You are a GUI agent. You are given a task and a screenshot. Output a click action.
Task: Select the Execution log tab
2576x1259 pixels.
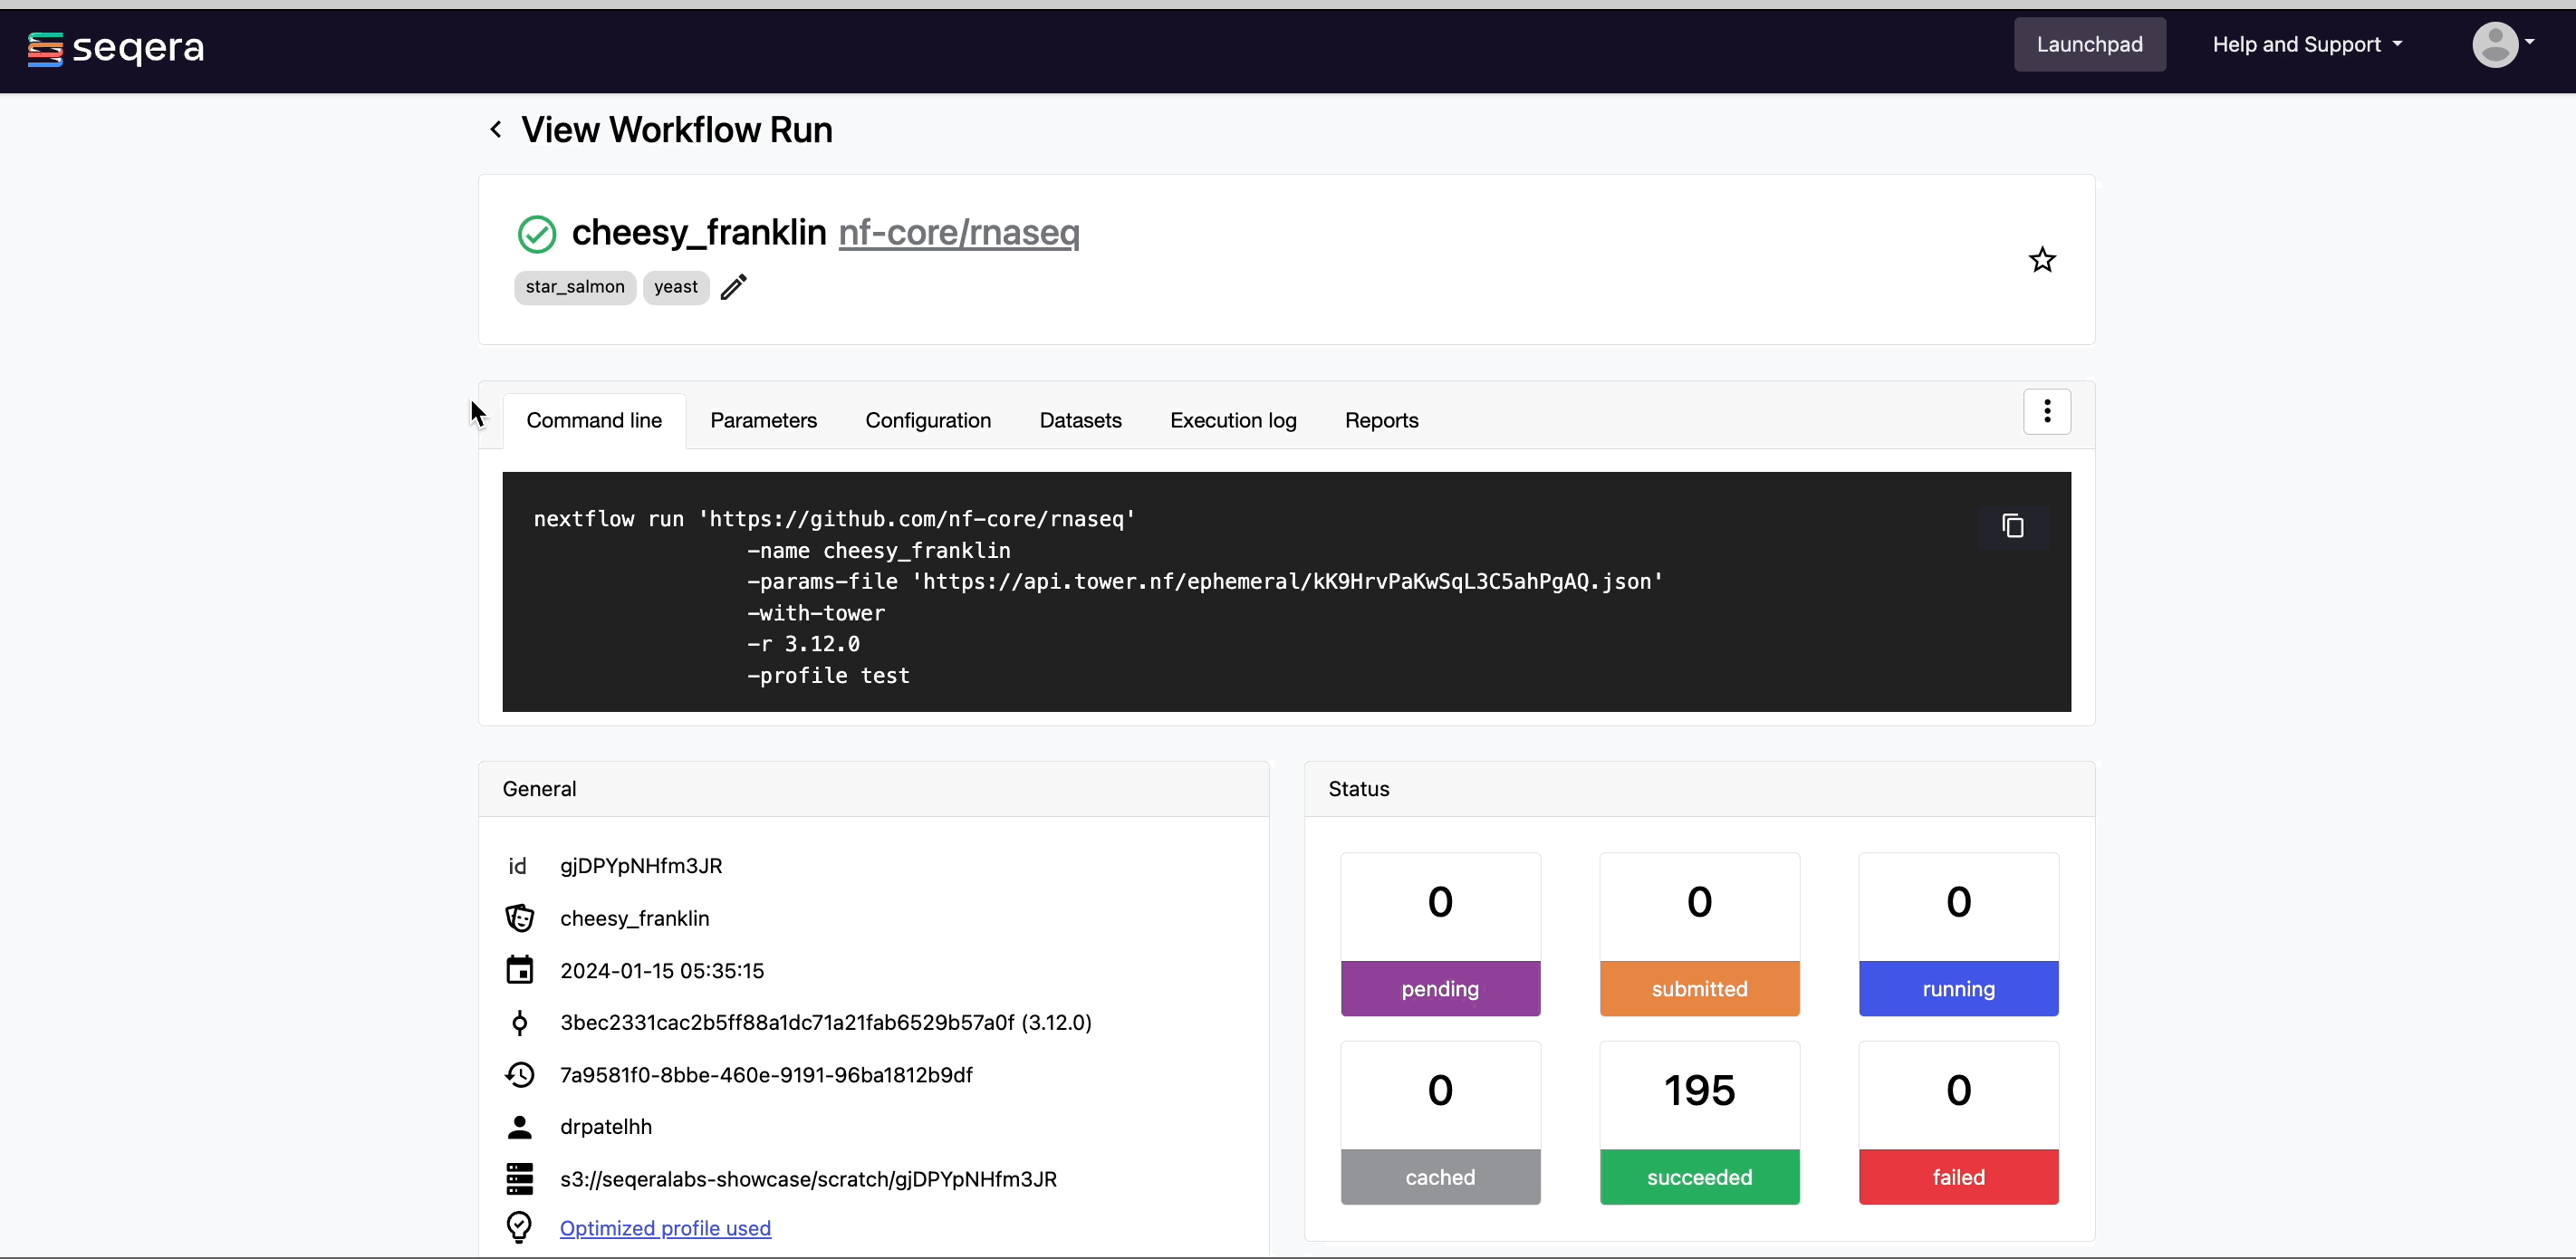[1232, 419]
